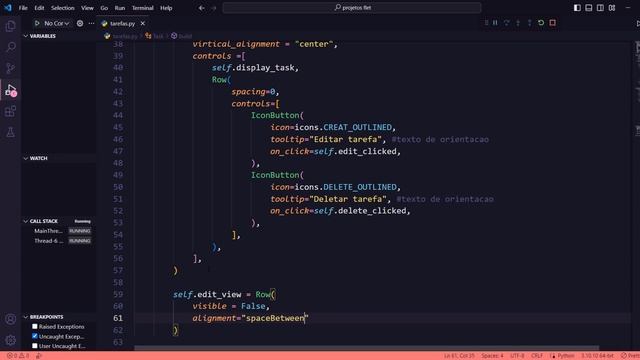Open launch.json with the debug gear icon
The width and height of the screenshot is (640, 360).
(80, 23)
